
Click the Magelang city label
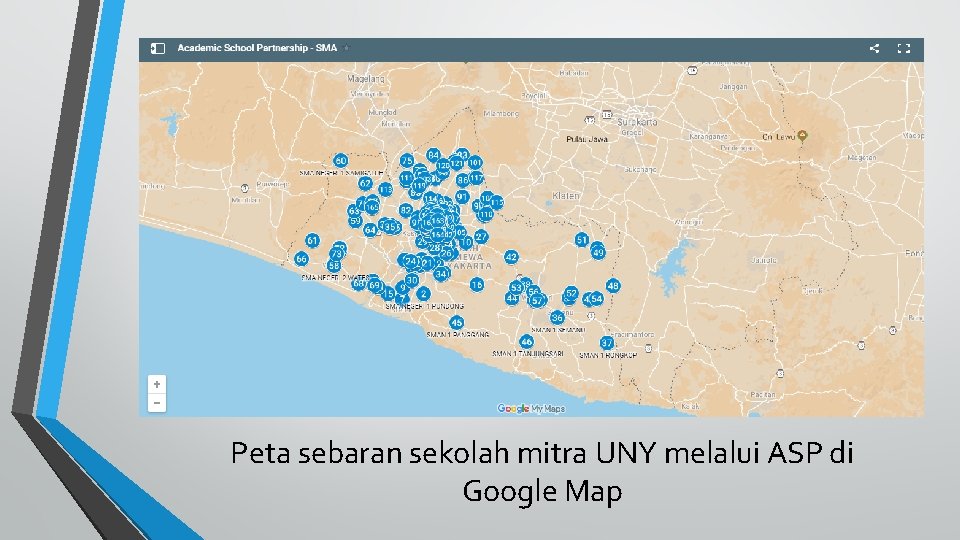pyautogui.click(x=366, y=78)
